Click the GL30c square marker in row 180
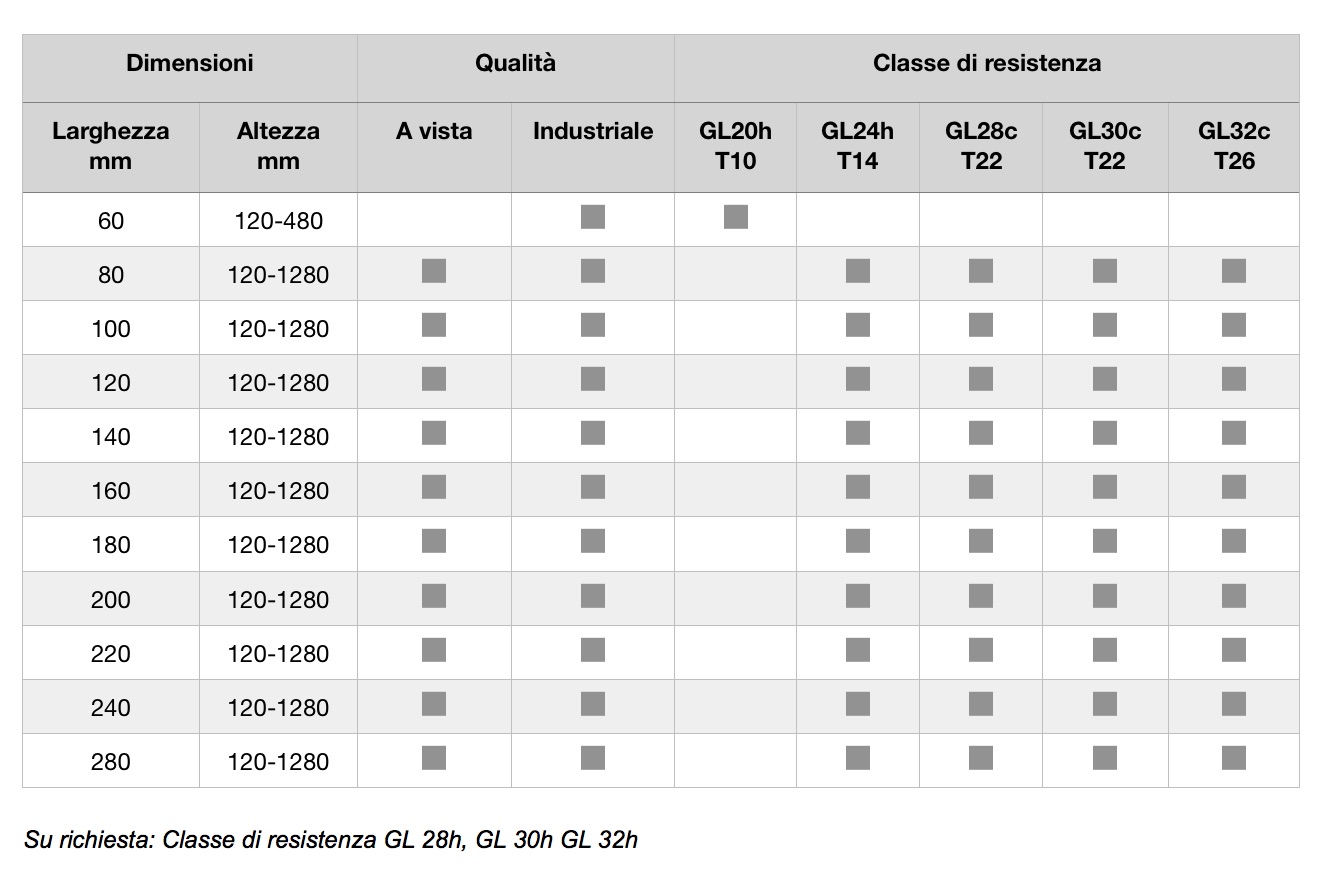 point(1105,541)
